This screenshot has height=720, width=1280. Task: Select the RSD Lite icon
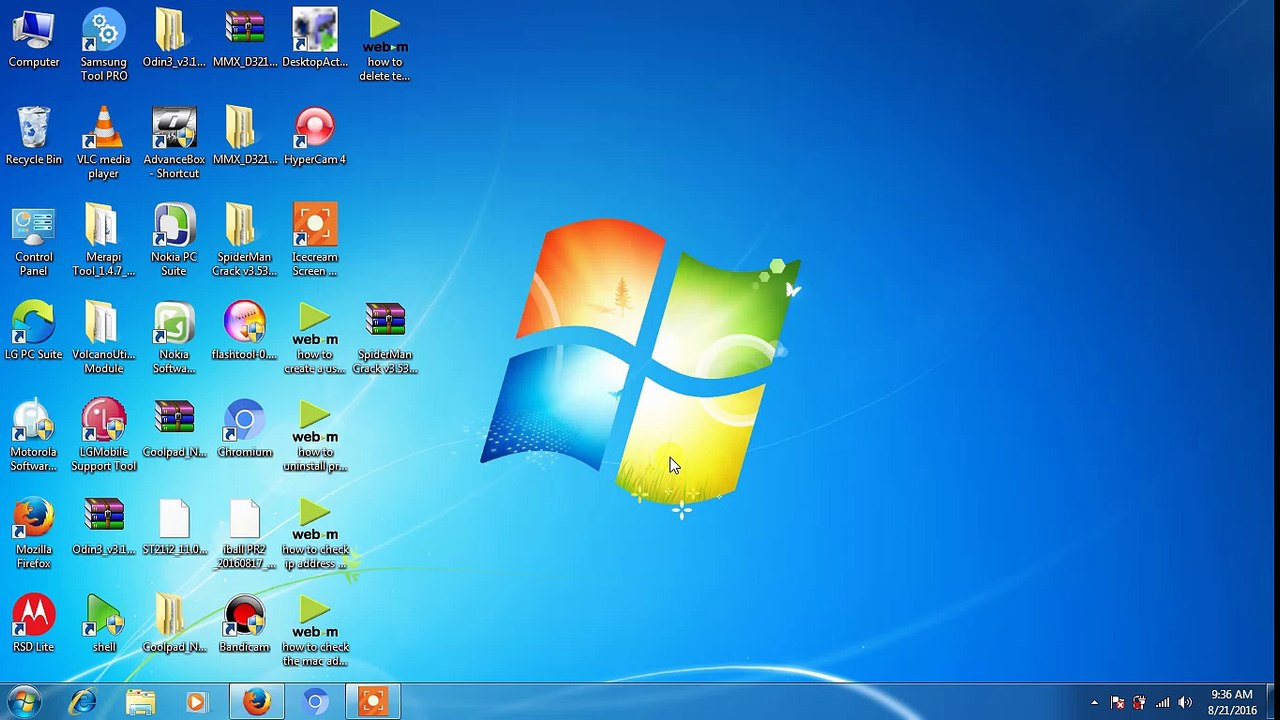(34, 624)
